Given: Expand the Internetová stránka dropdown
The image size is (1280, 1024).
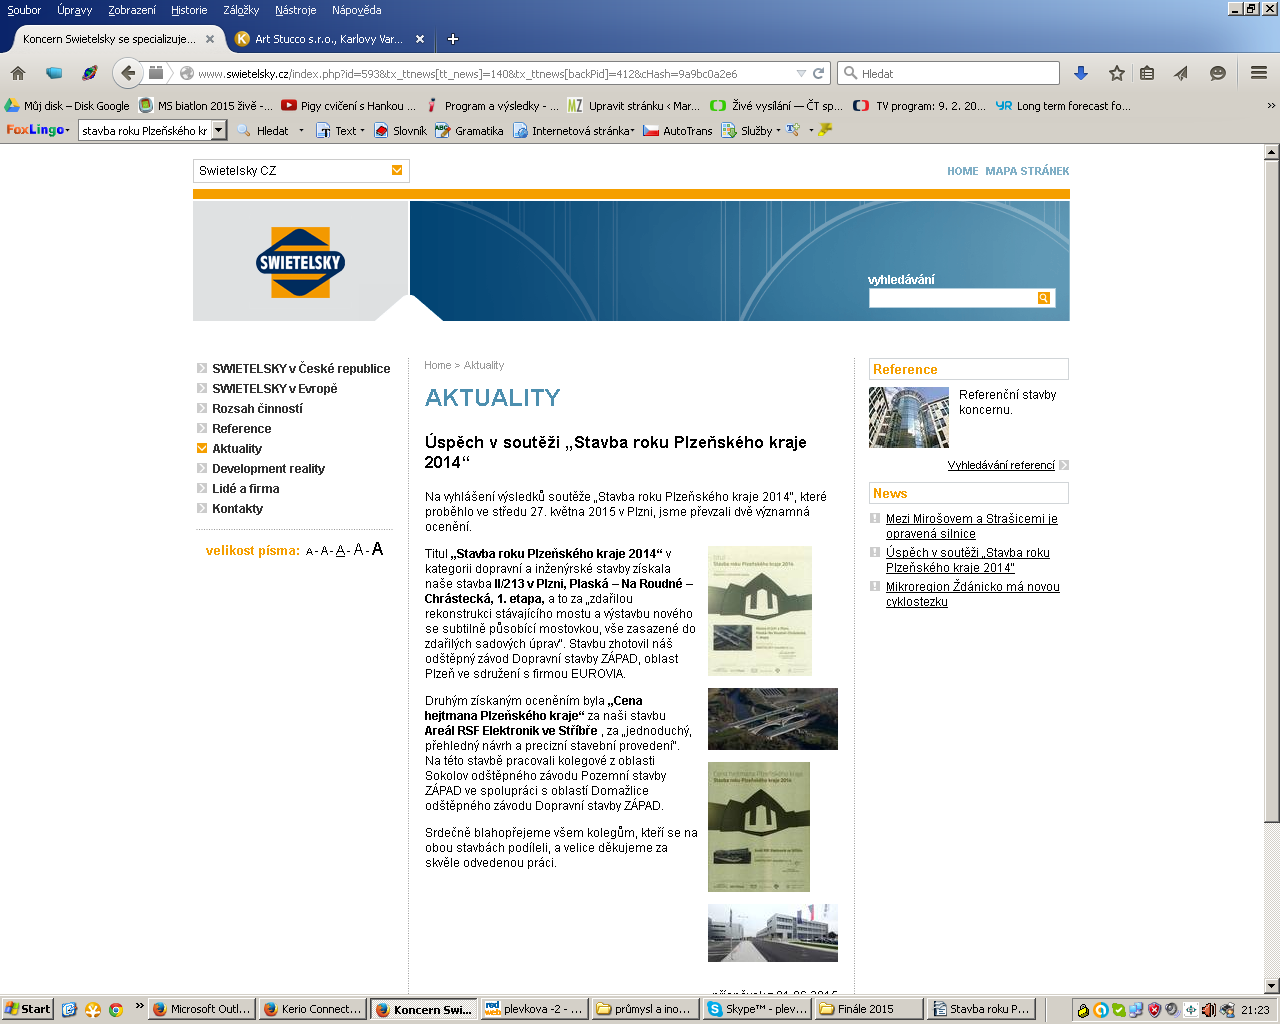Looking at the screenshot, I should tap(632, 130).
